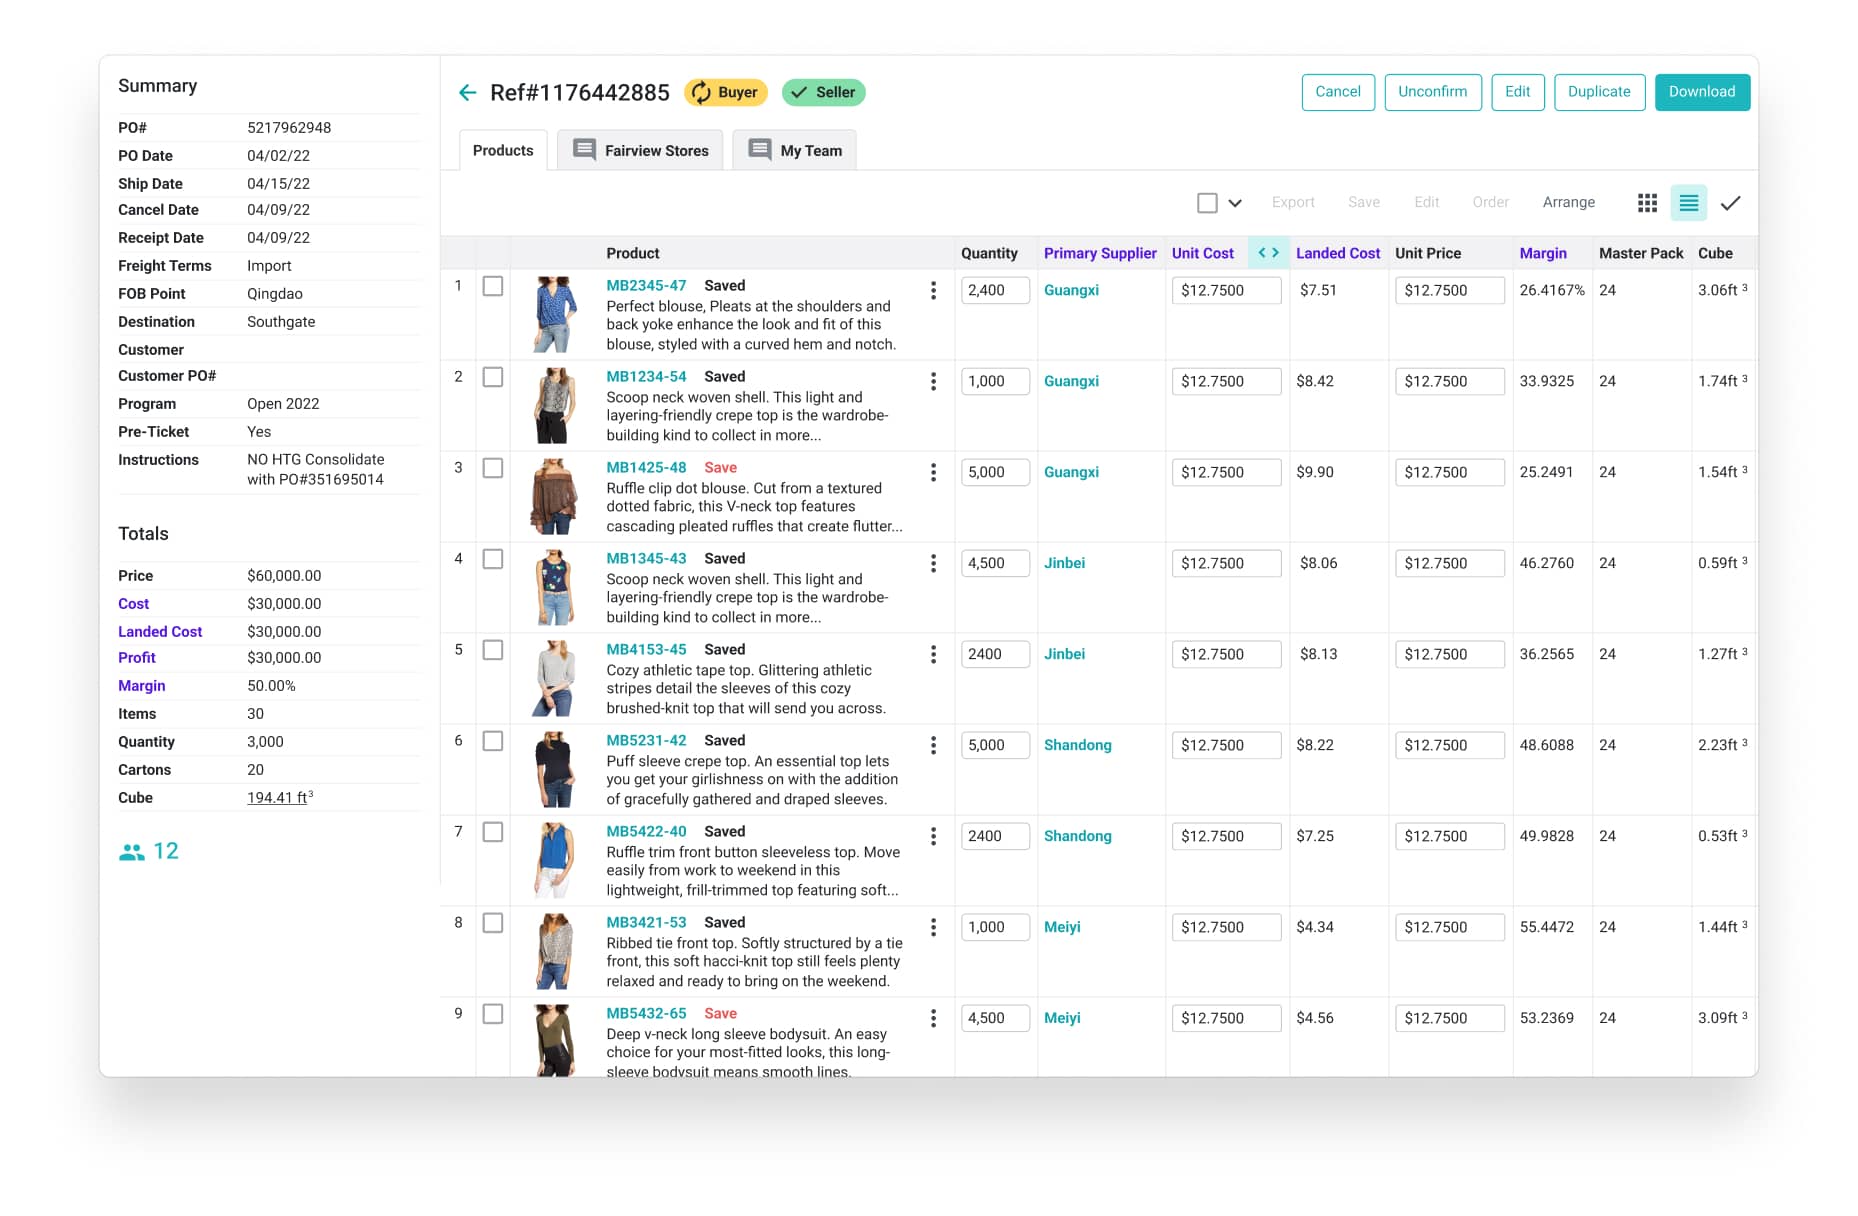Screen dimensions: 1858x1216
Task: Select the list view icon
Action: point(1688,203)
